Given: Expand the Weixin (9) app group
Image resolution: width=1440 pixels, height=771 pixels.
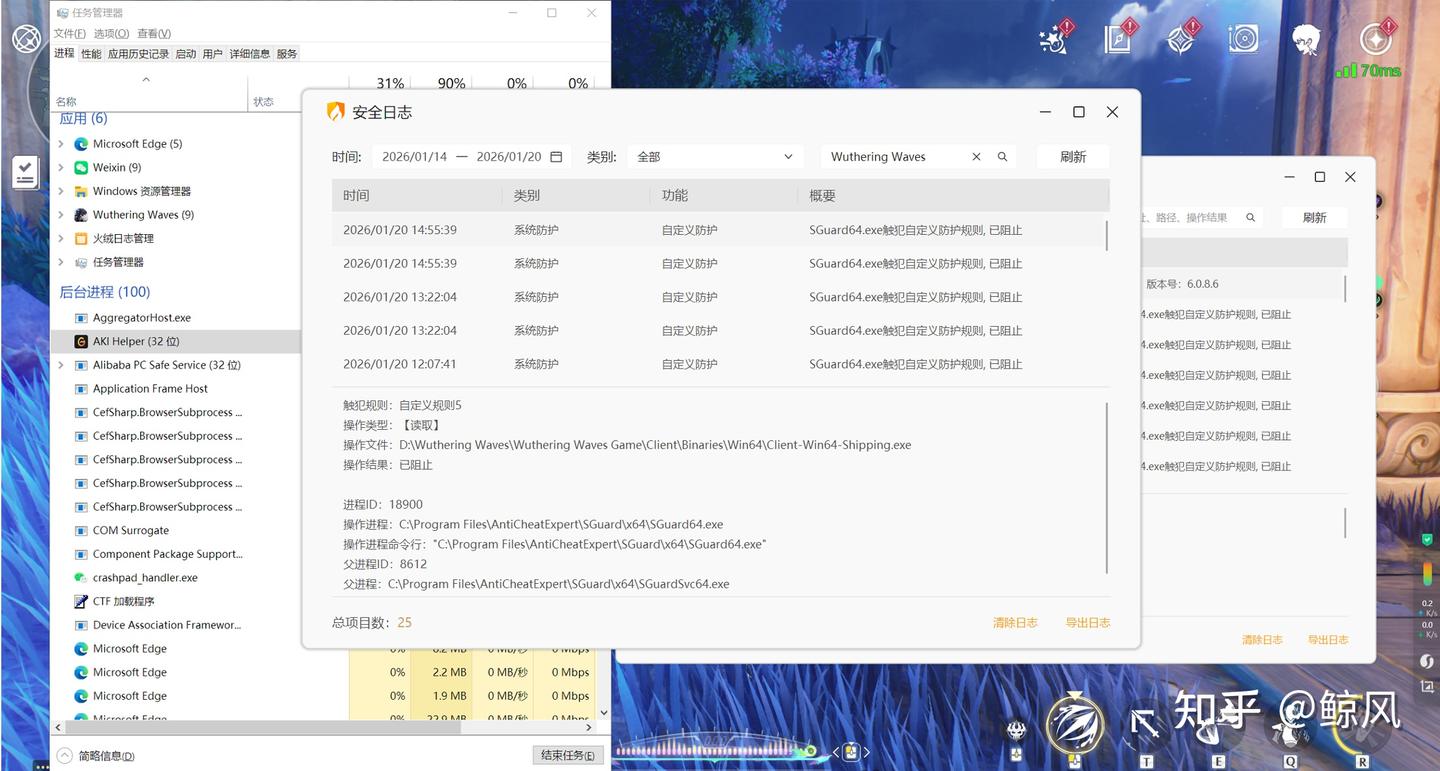Looking at the screenshot, I should point(61,168).
